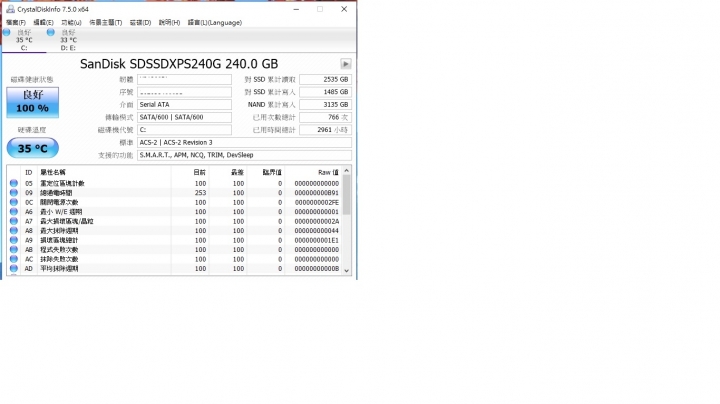Go to next disk with arrow button
Image resolution: width=720 pixels, height=404 pixels.
tap(345, 64)
